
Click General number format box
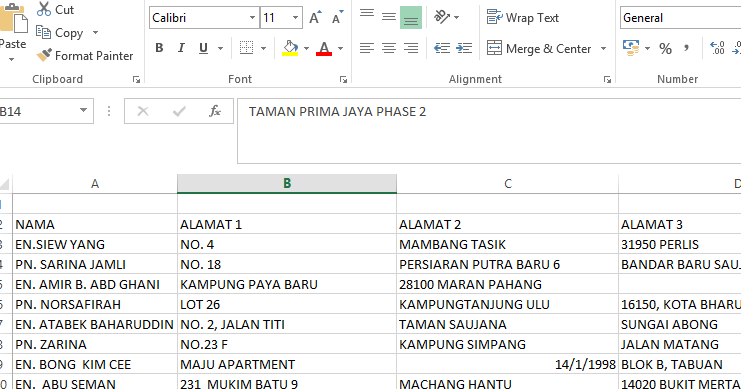(x=681, y=18)
